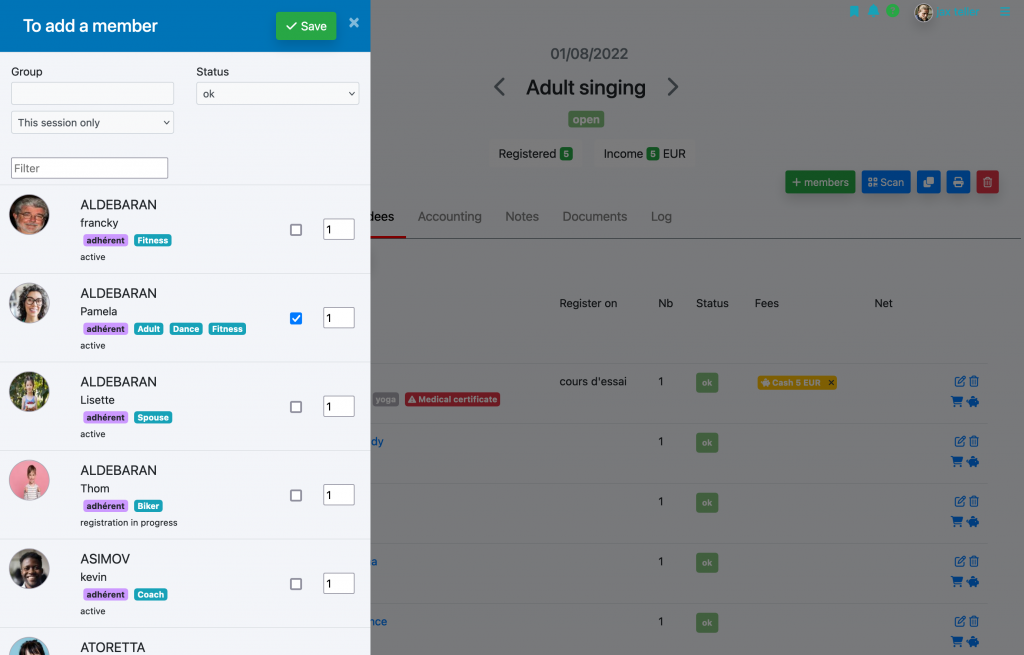Go to previous session with left chevron
Viewport: 1024px width, 655px height.
[500, 87]
